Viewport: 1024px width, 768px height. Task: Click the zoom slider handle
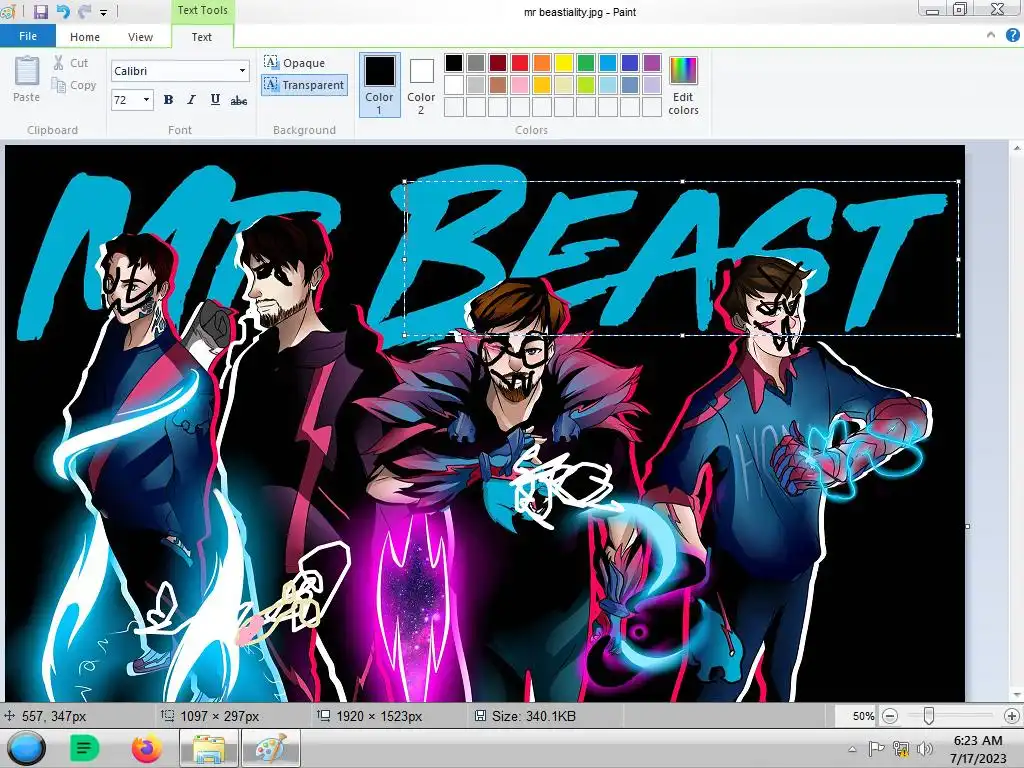pyautogui.click(x=928, y=716)
